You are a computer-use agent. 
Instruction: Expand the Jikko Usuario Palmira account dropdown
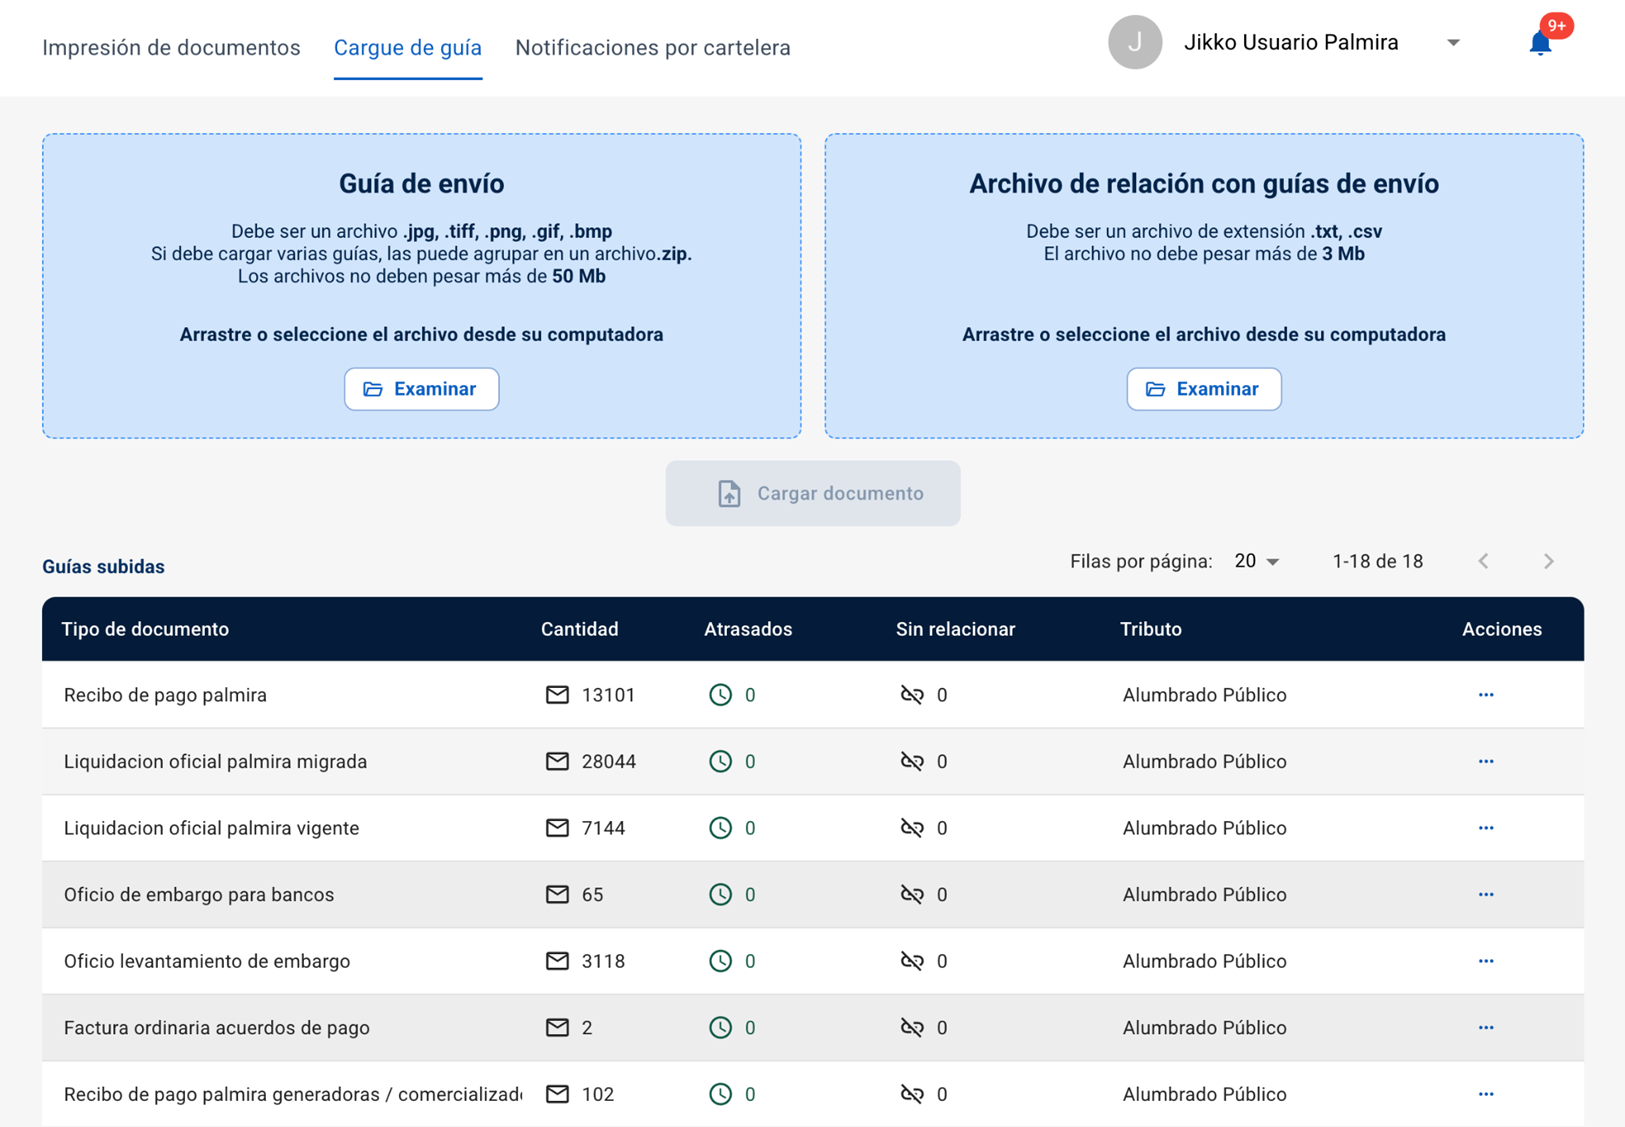click(1453, 43)
